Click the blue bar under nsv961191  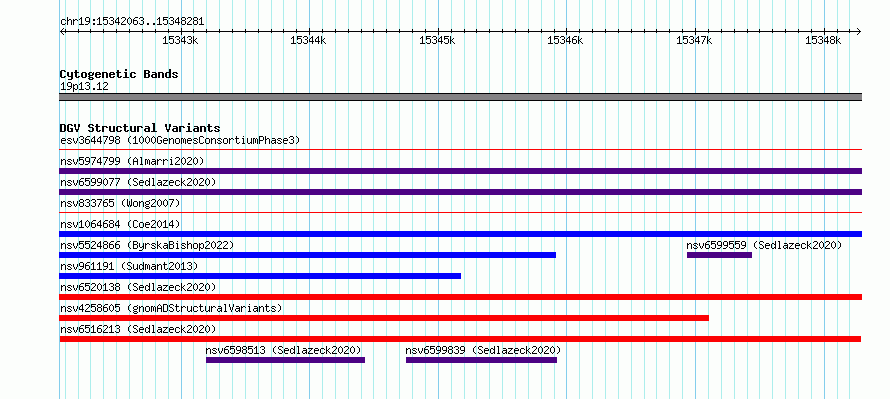[x=260, y=276]
